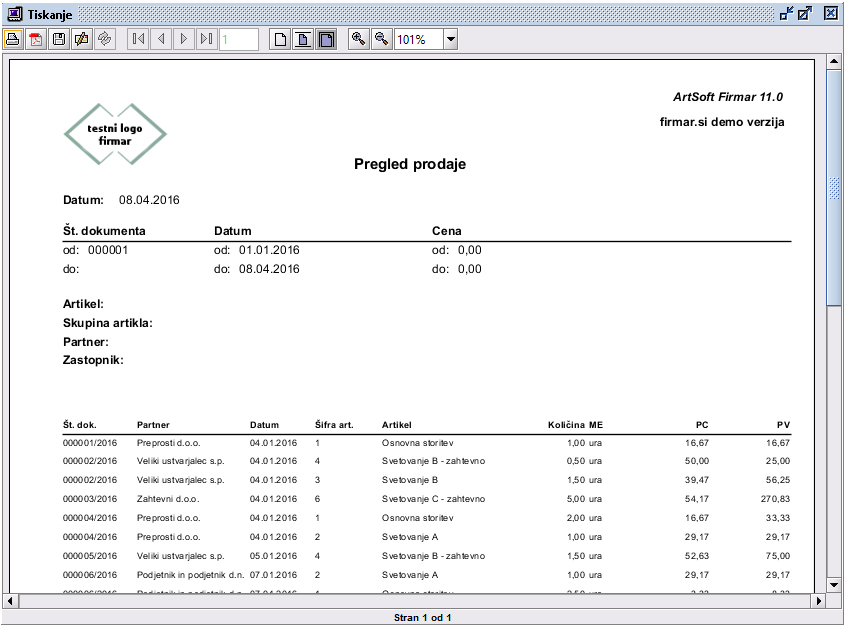This screenshot has width=847, height=628.
Task: Go to the first page
Action: click(138, 39)
